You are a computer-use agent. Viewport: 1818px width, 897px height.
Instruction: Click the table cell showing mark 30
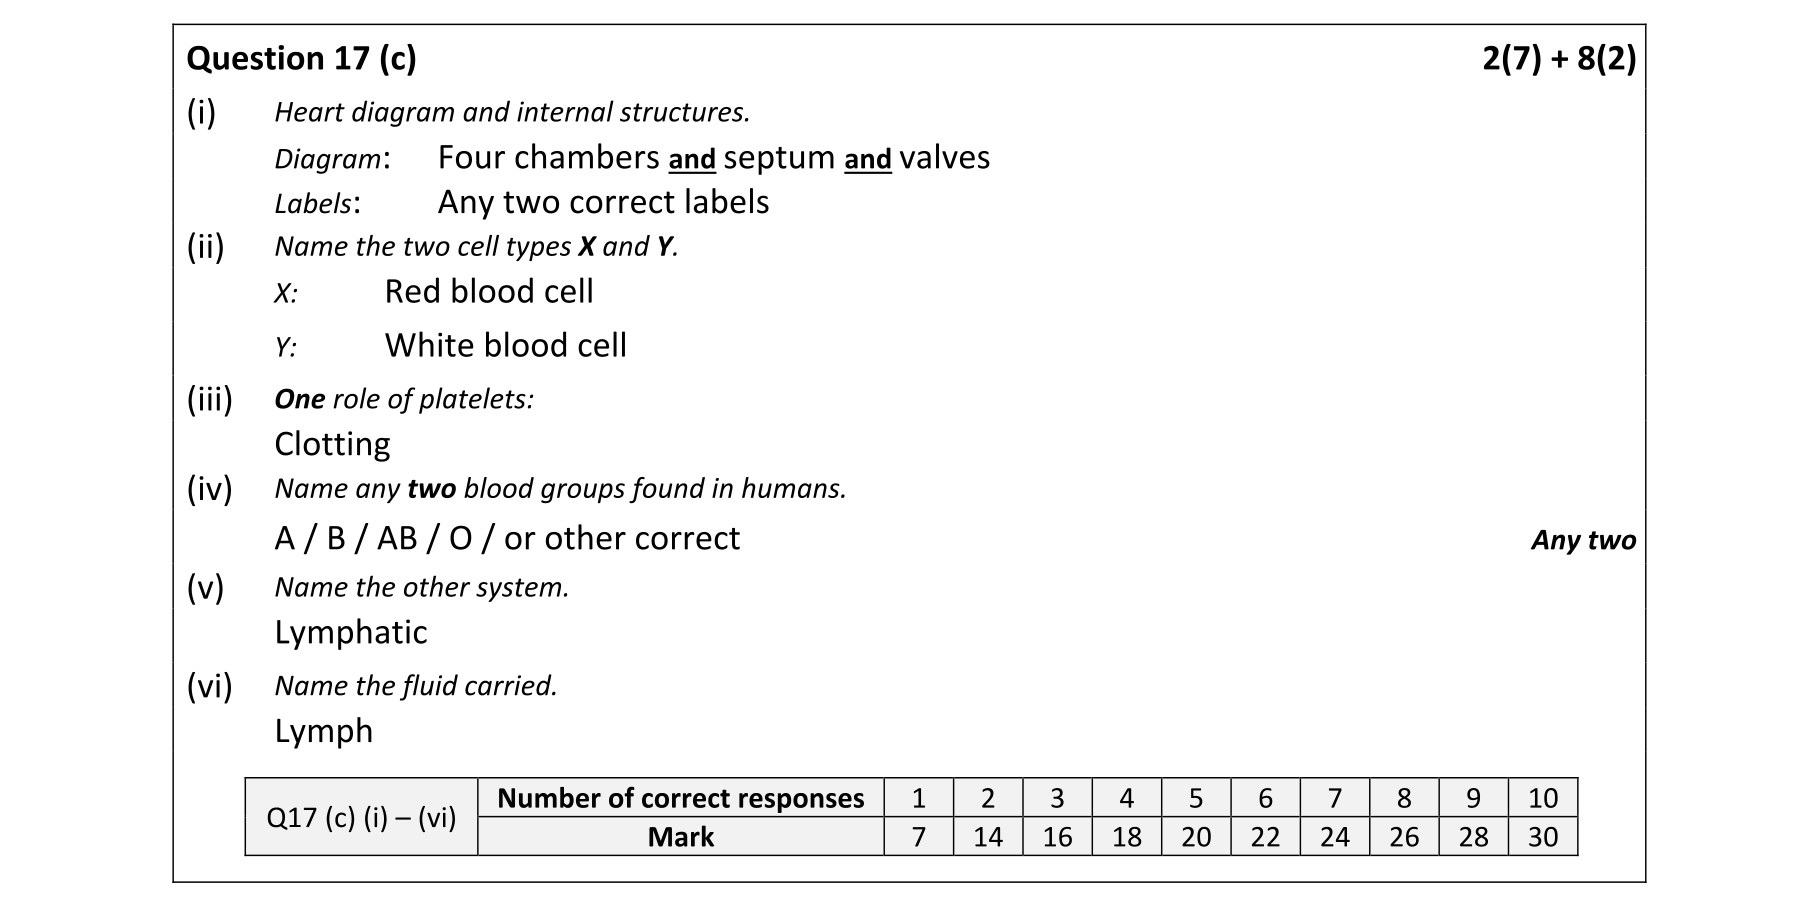(x=1542, y=837)
